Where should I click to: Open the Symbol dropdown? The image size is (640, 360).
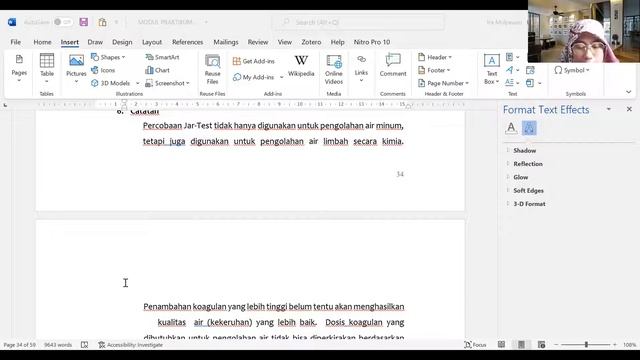(x=571, y=70)
